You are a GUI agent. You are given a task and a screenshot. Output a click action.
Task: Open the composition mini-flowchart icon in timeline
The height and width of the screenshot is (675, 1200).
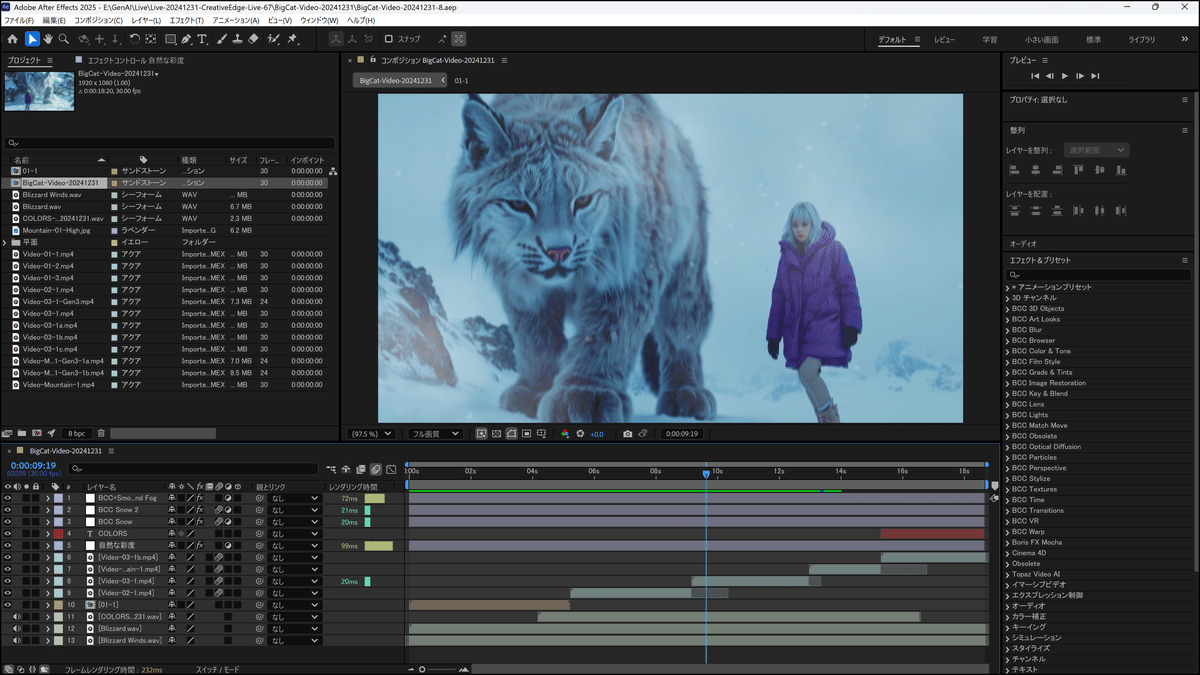pos(331,468)
